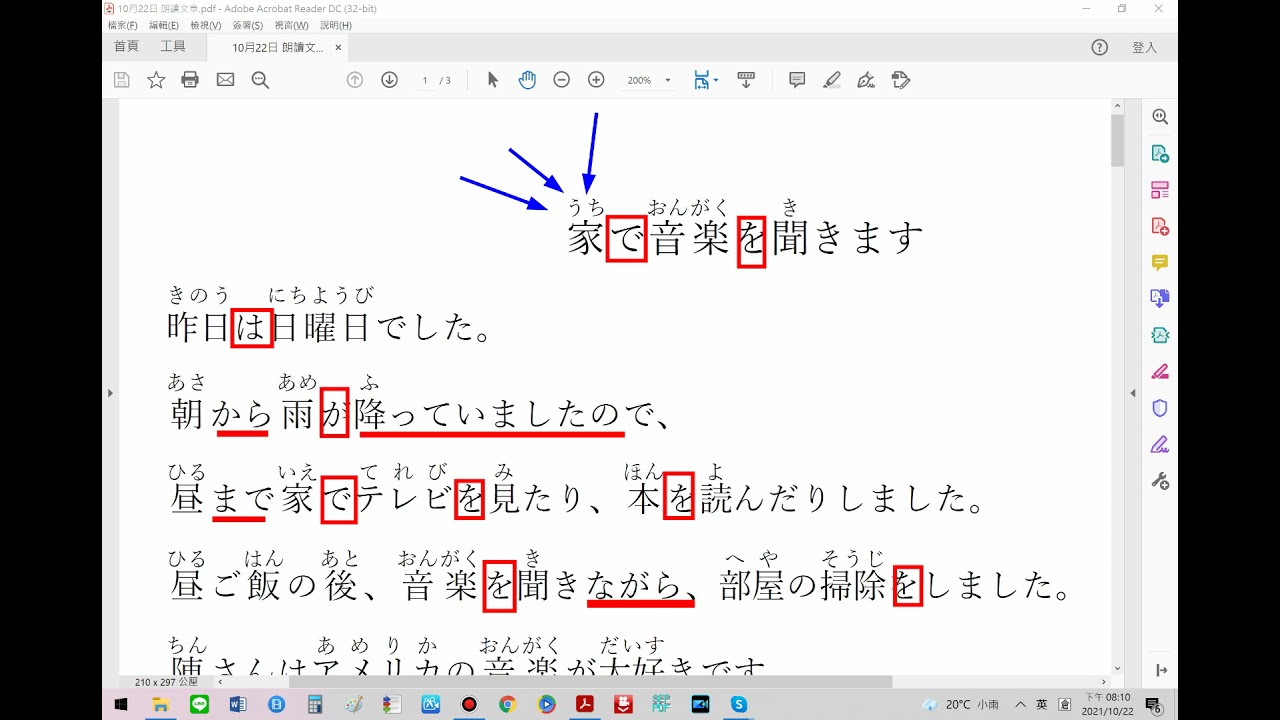This screenshot has height=720, width=1280.
Task: Open Create PDF tool in right pane
Action: coord(1160,226)
